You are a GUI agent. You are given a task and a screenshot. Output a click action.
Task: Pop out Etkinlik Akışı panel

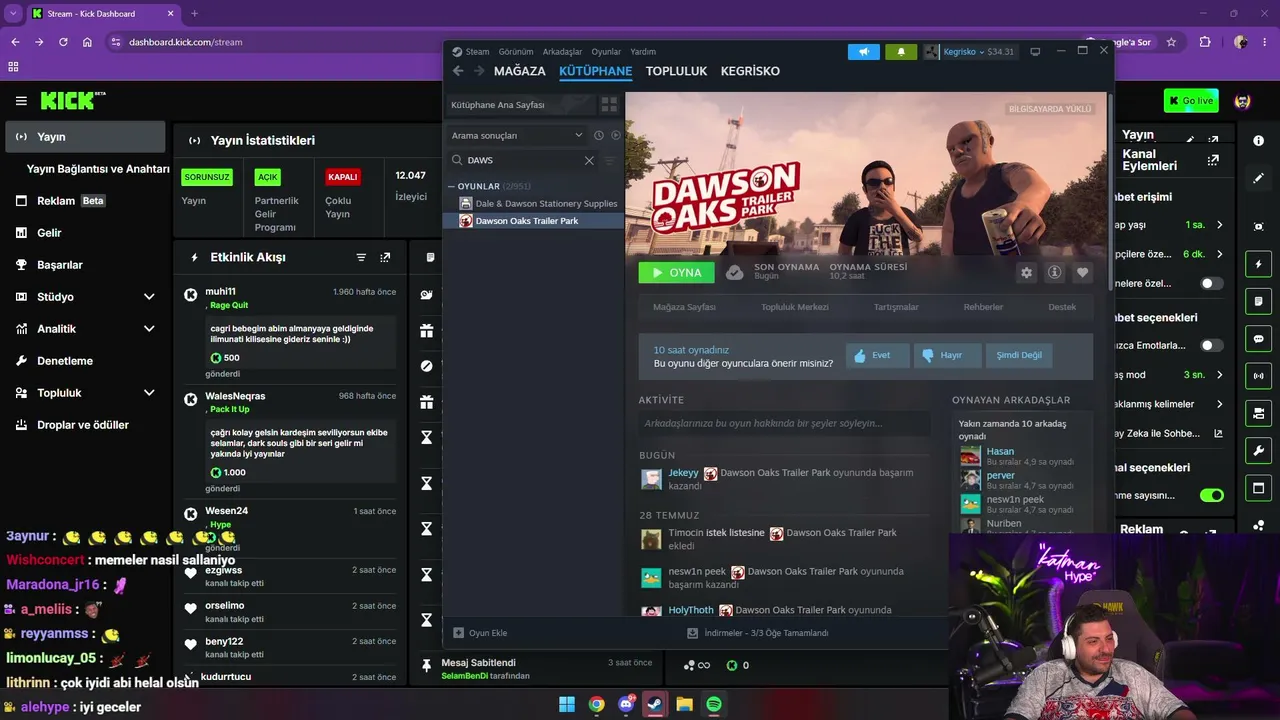pos(385,257)
